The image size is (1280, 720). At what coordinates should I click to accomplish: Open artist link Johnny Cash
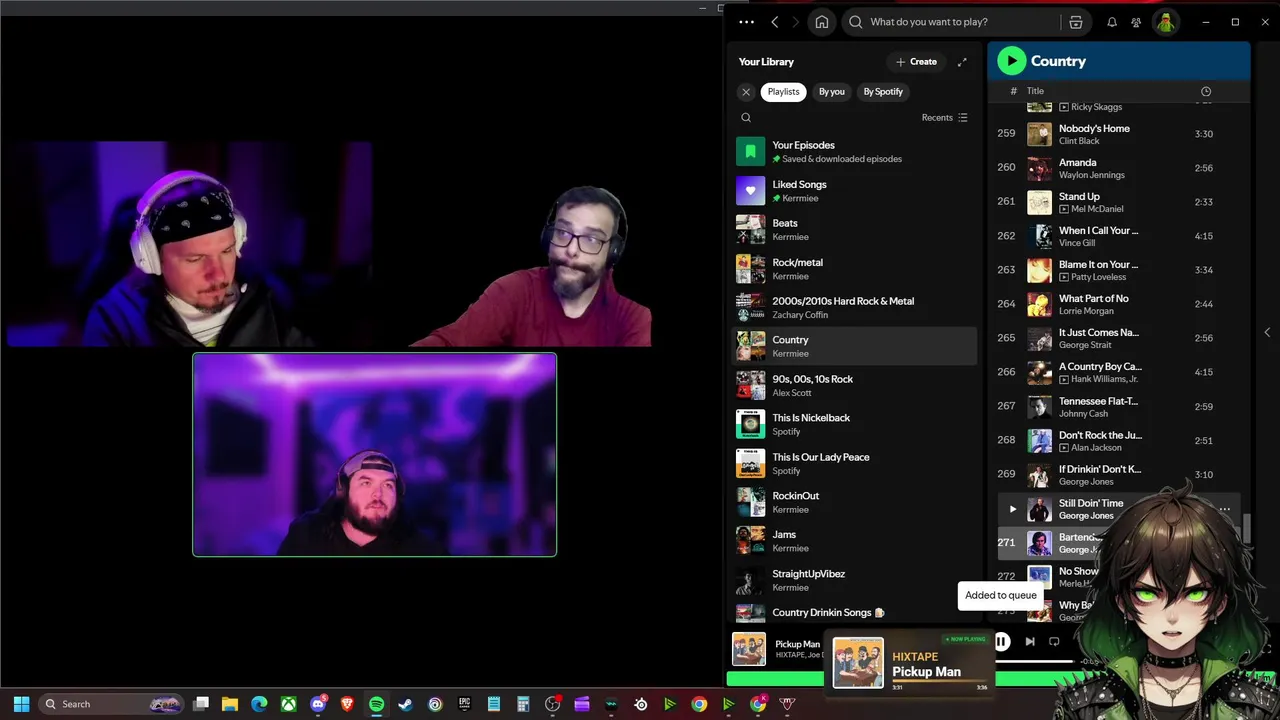1083,414
